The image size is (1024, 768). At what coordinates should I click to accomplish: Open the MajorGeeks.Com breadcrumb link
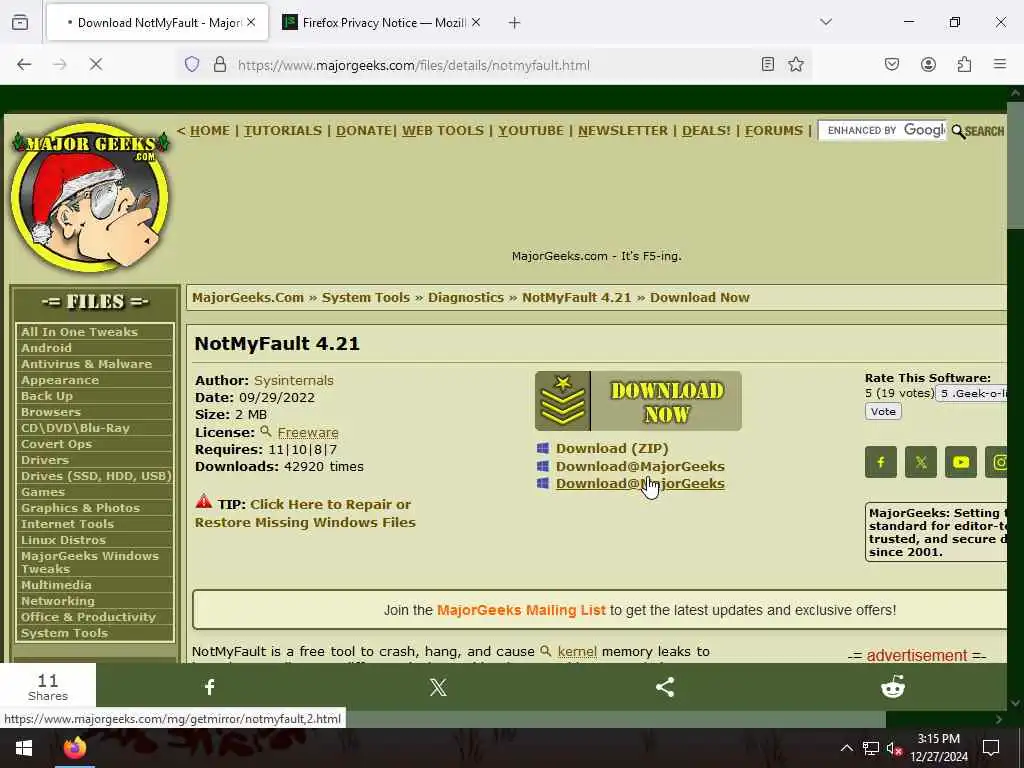[x=248, y=298]
